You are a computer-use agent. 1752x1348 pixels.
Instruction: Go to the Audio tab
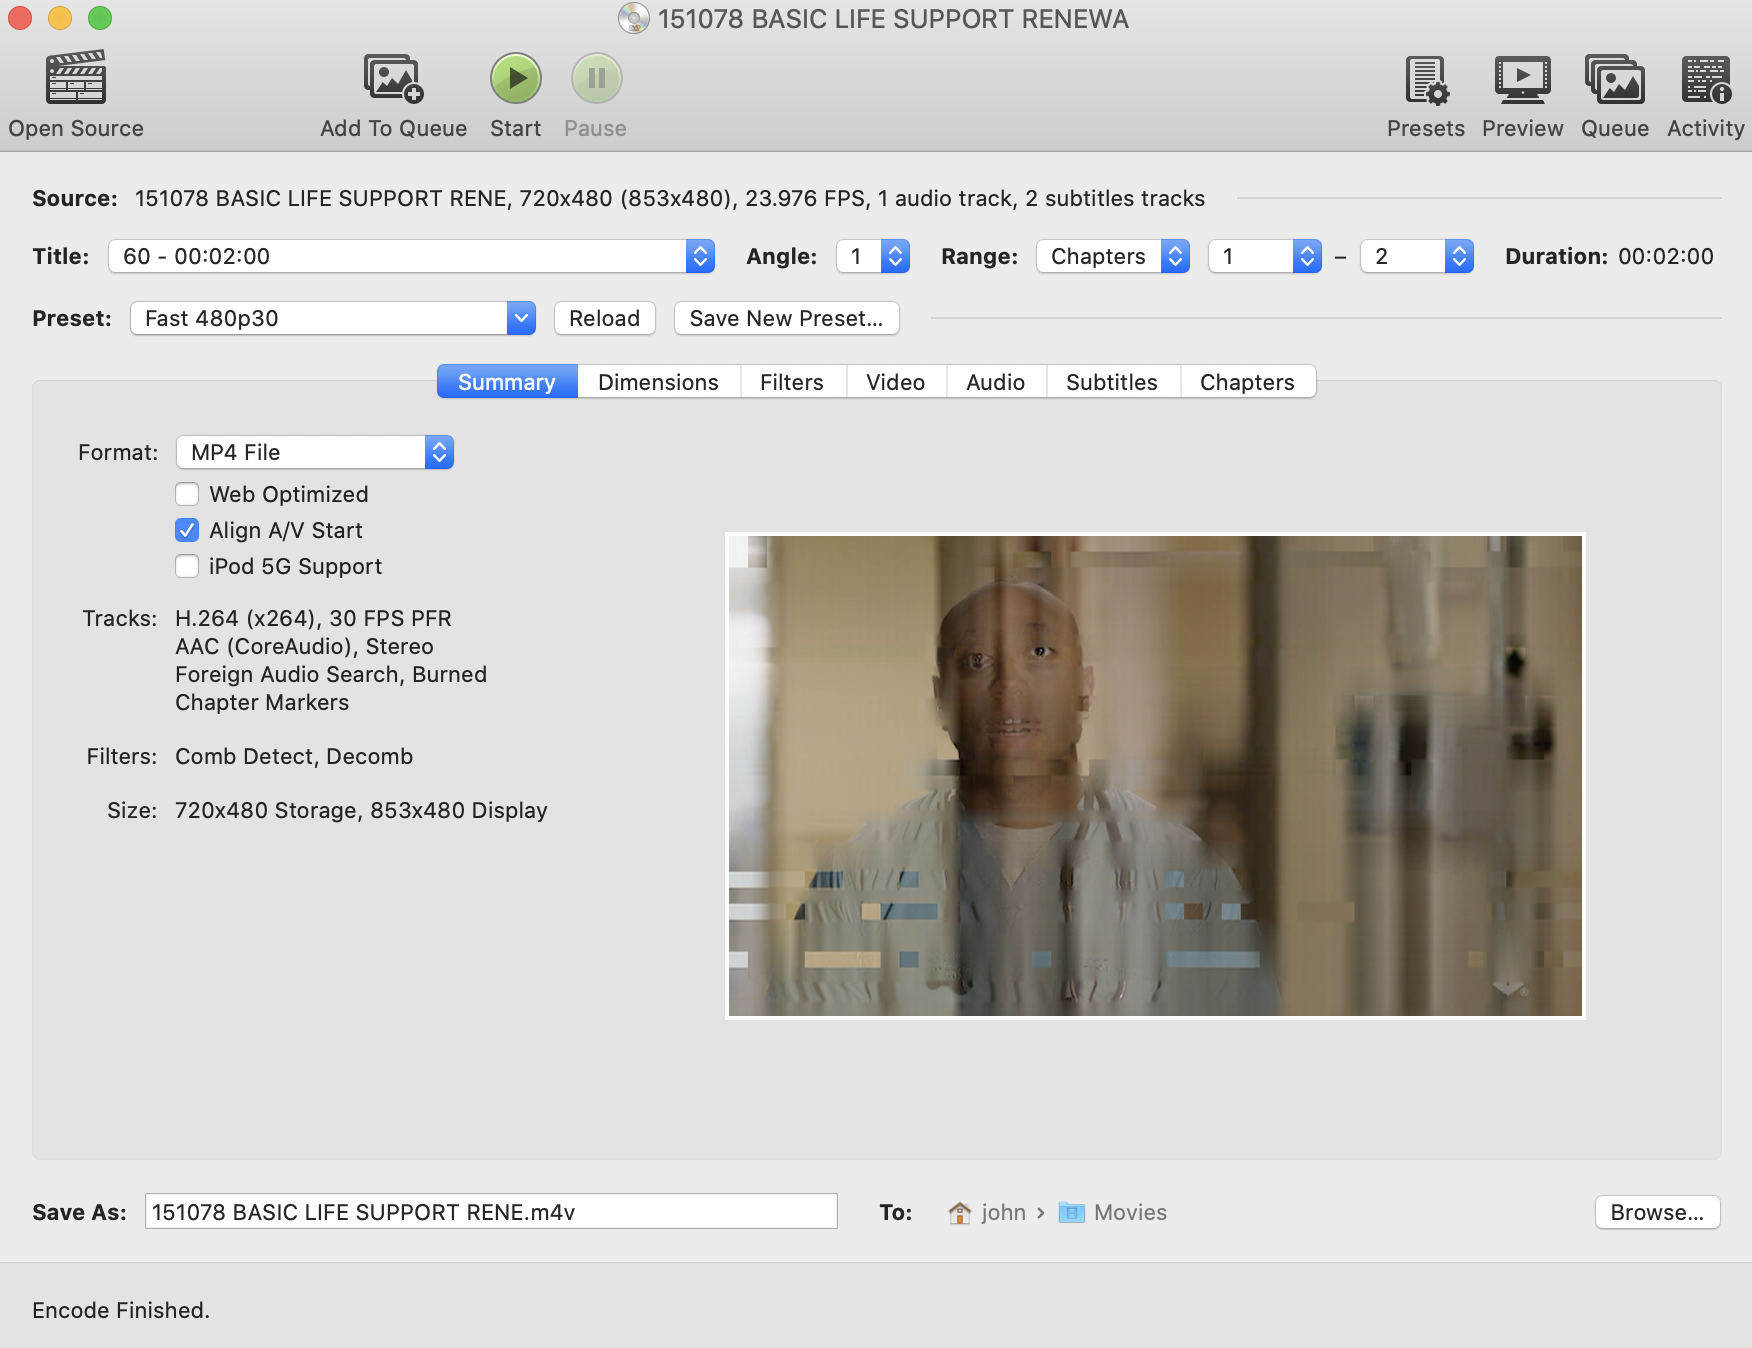pyautogui.click(x=995, y=382)
